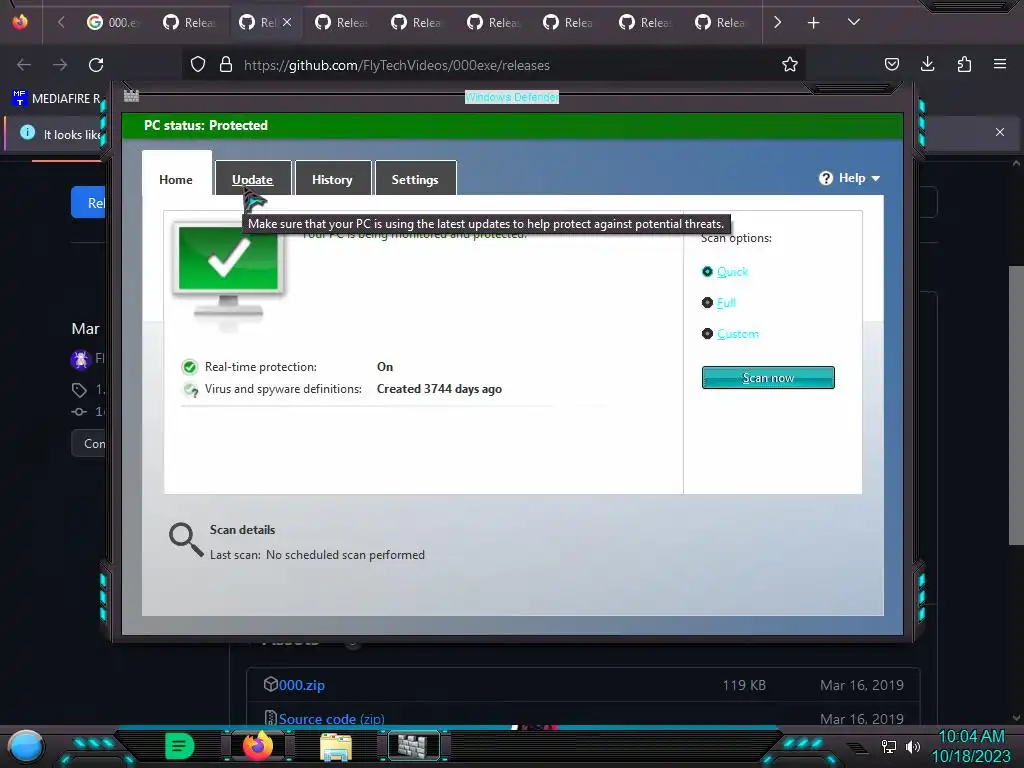Expand the Help dropdown arrow
1024x768 pixels.
(876, 178)
